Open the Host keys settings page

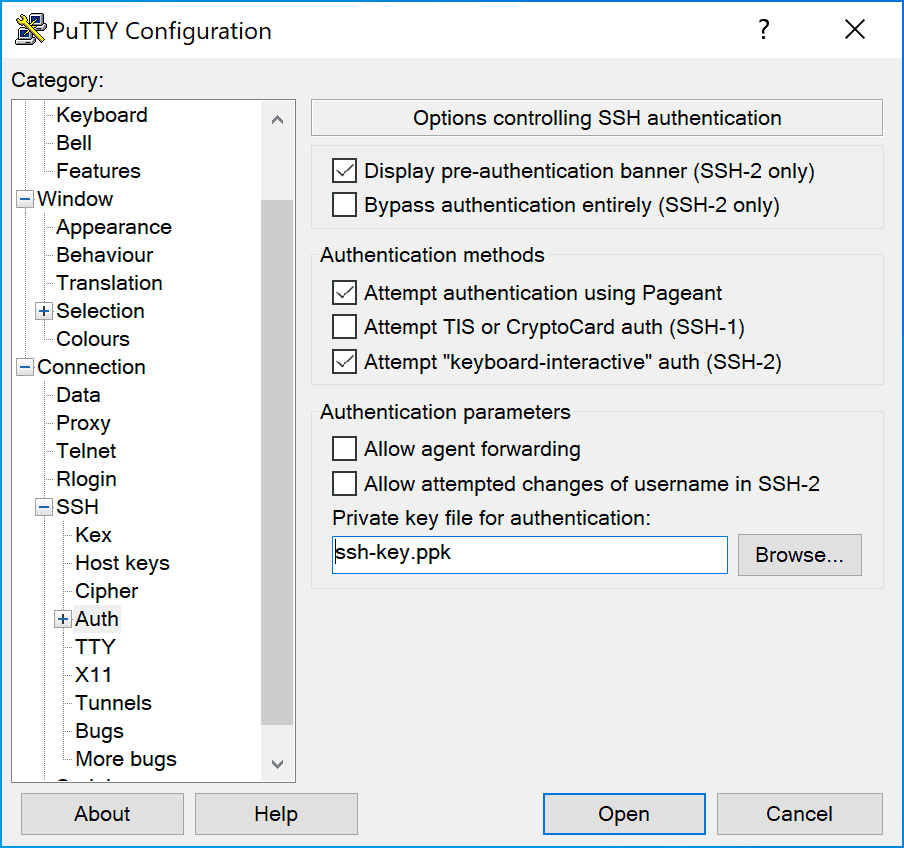click(121, 563)
